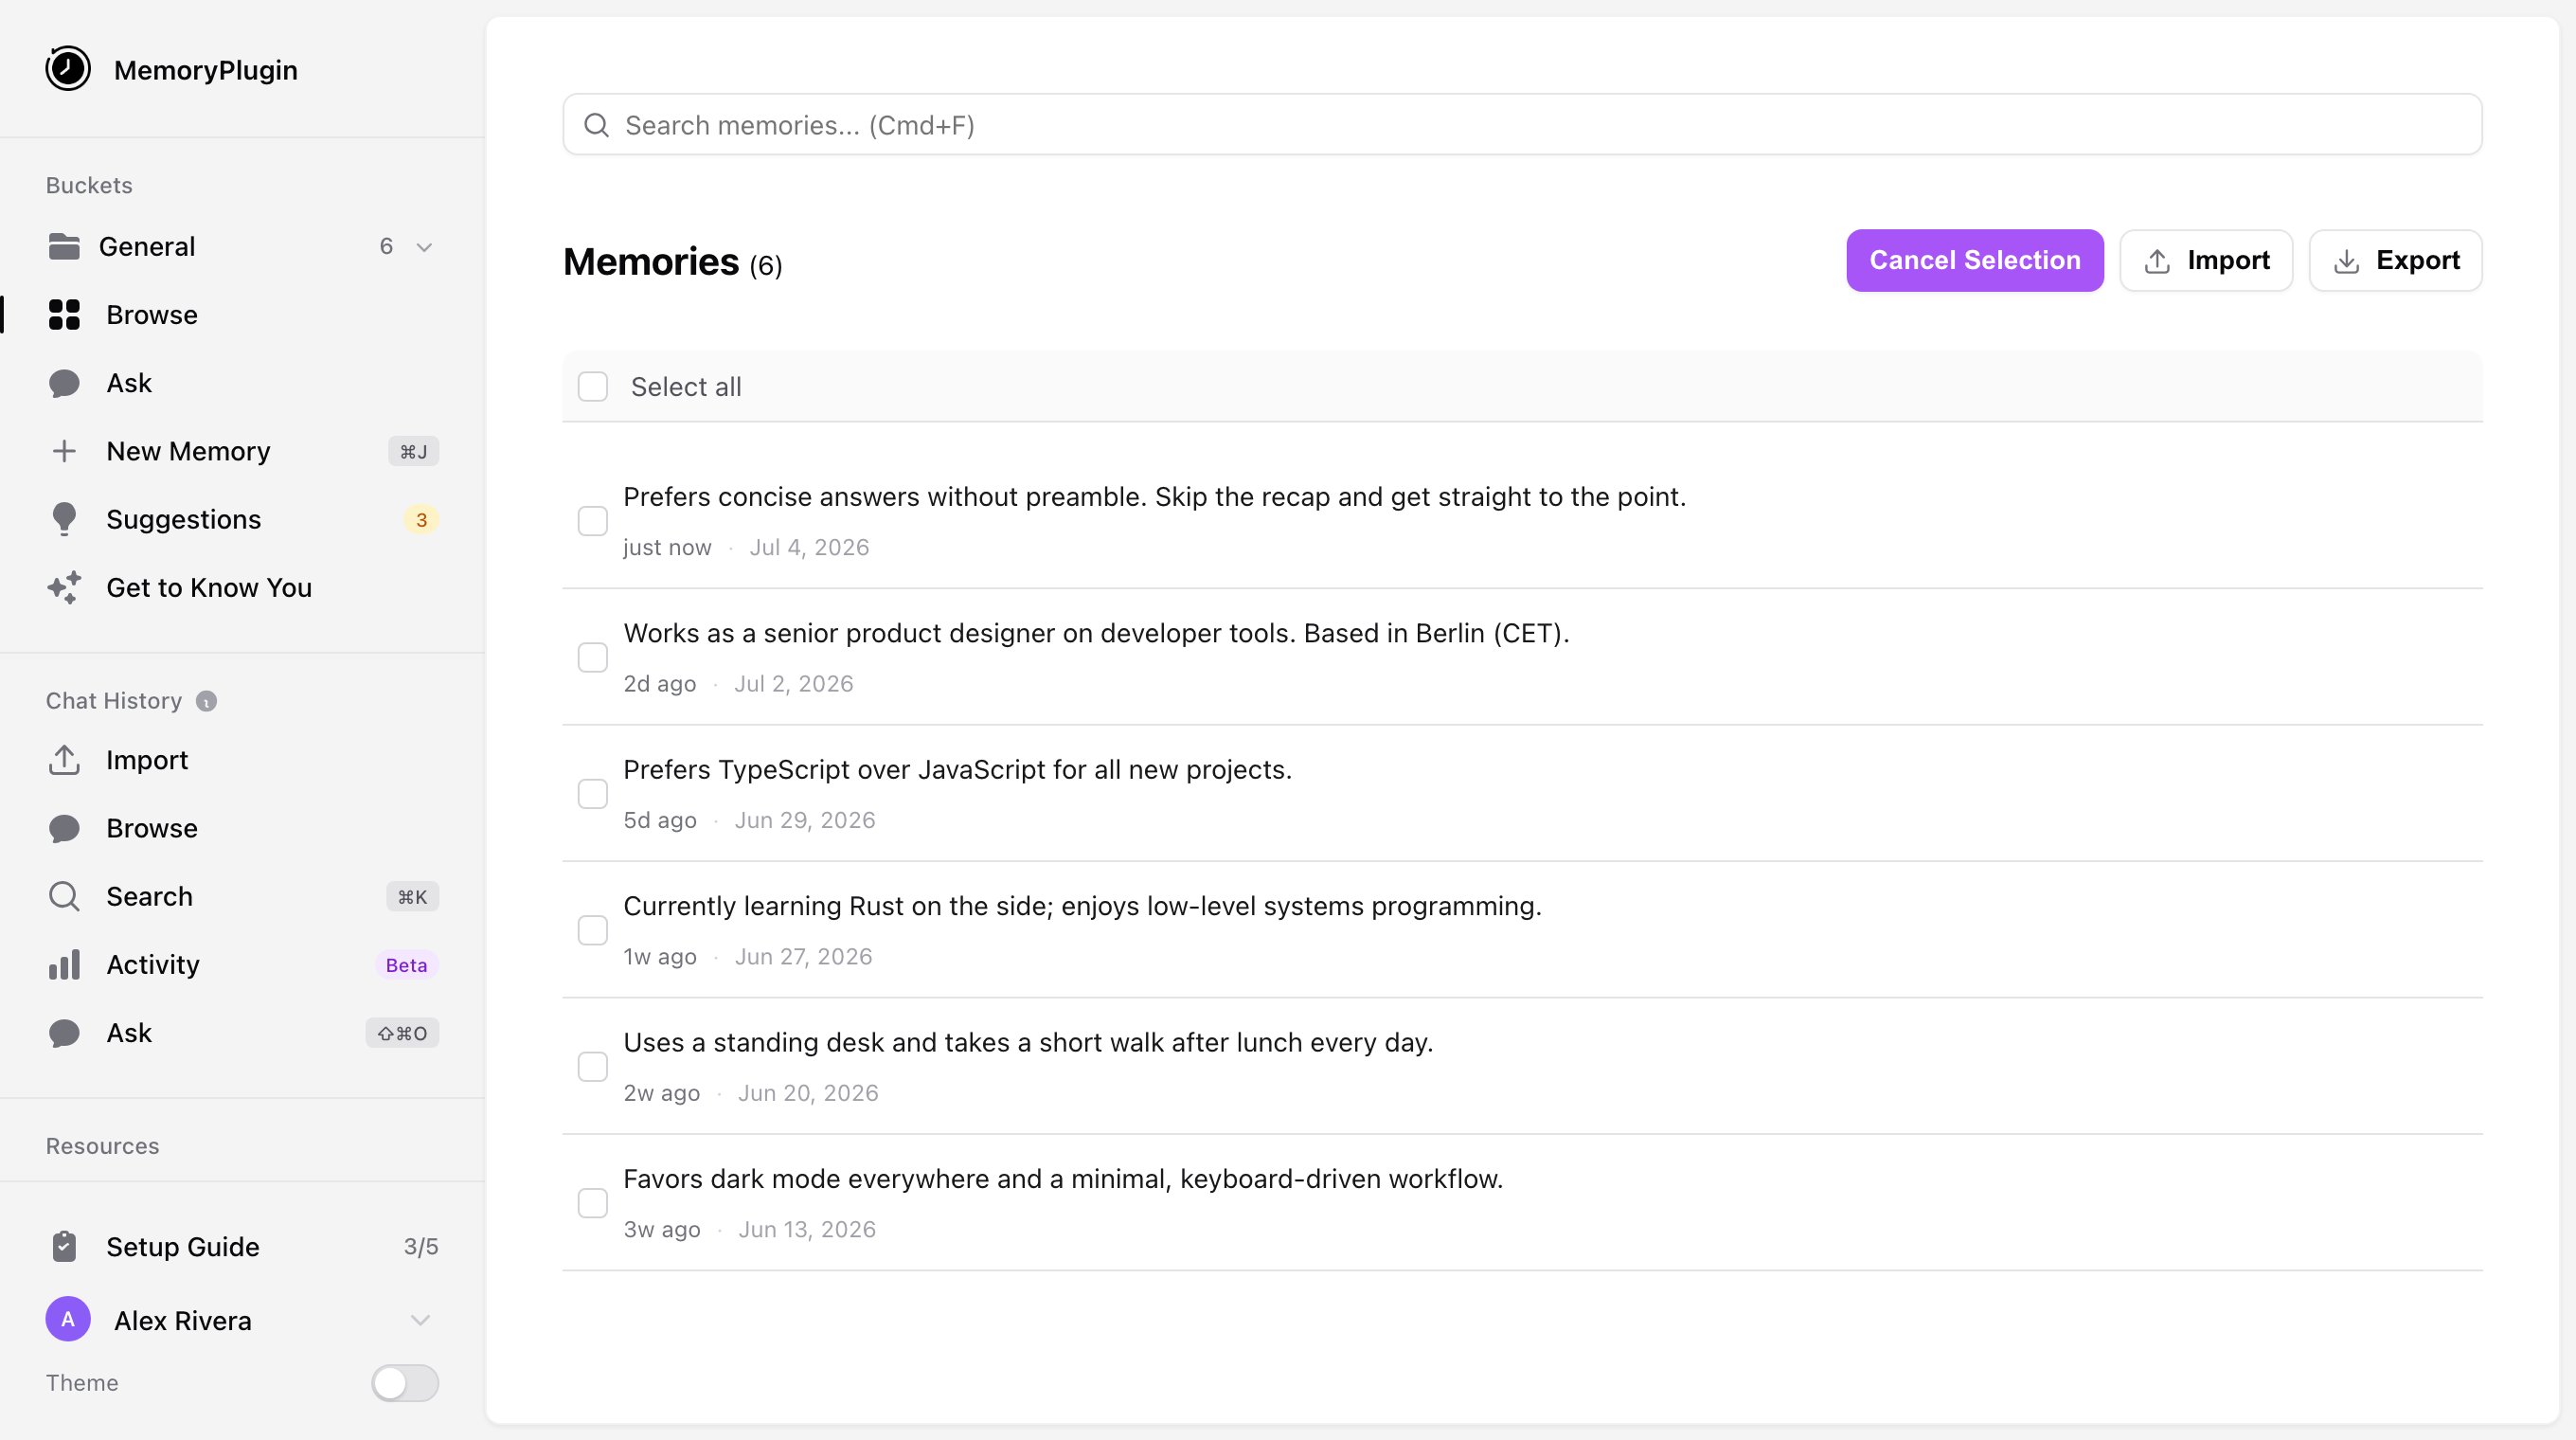This screenshot has height=1440, width=2576.
Task: Click the 'Currently learning Rust on the side' text
Action: tap(1082, 906)
